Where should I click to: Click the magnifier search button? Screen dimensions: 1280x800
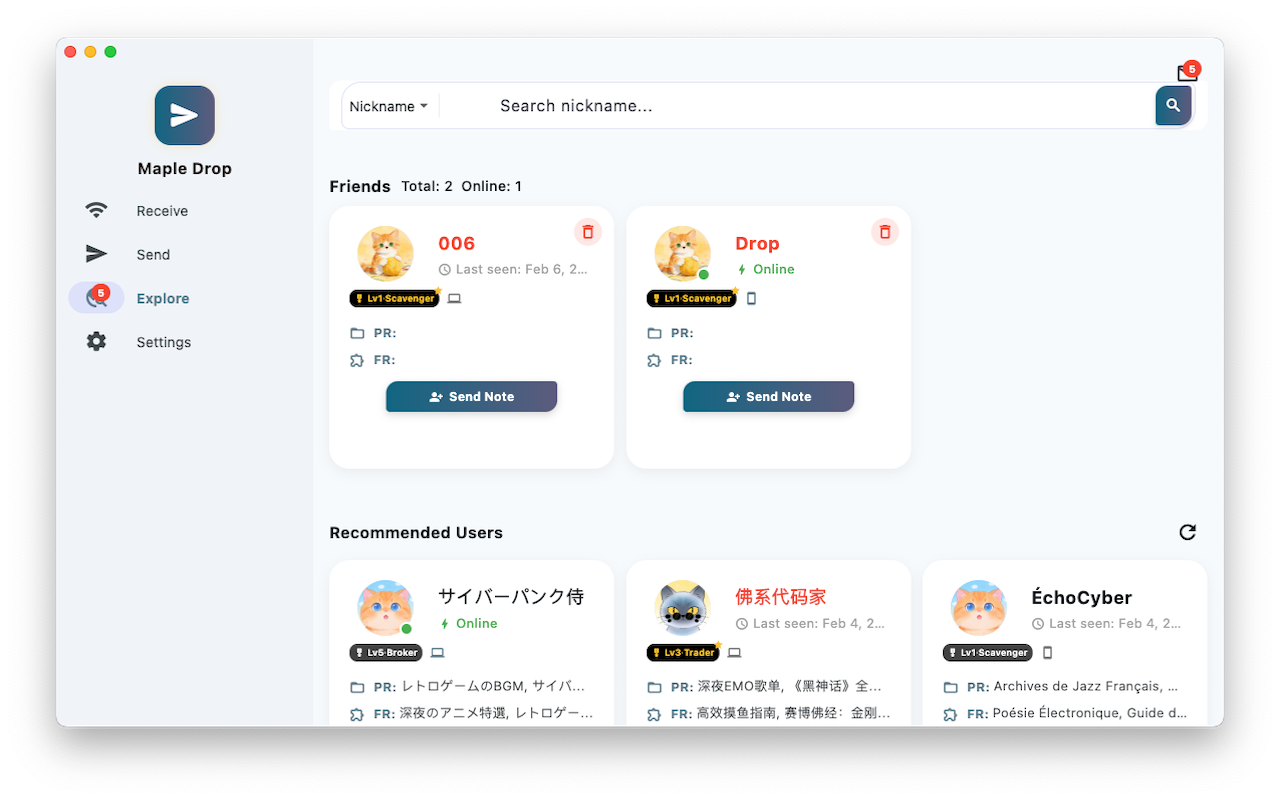[1173, 105]
